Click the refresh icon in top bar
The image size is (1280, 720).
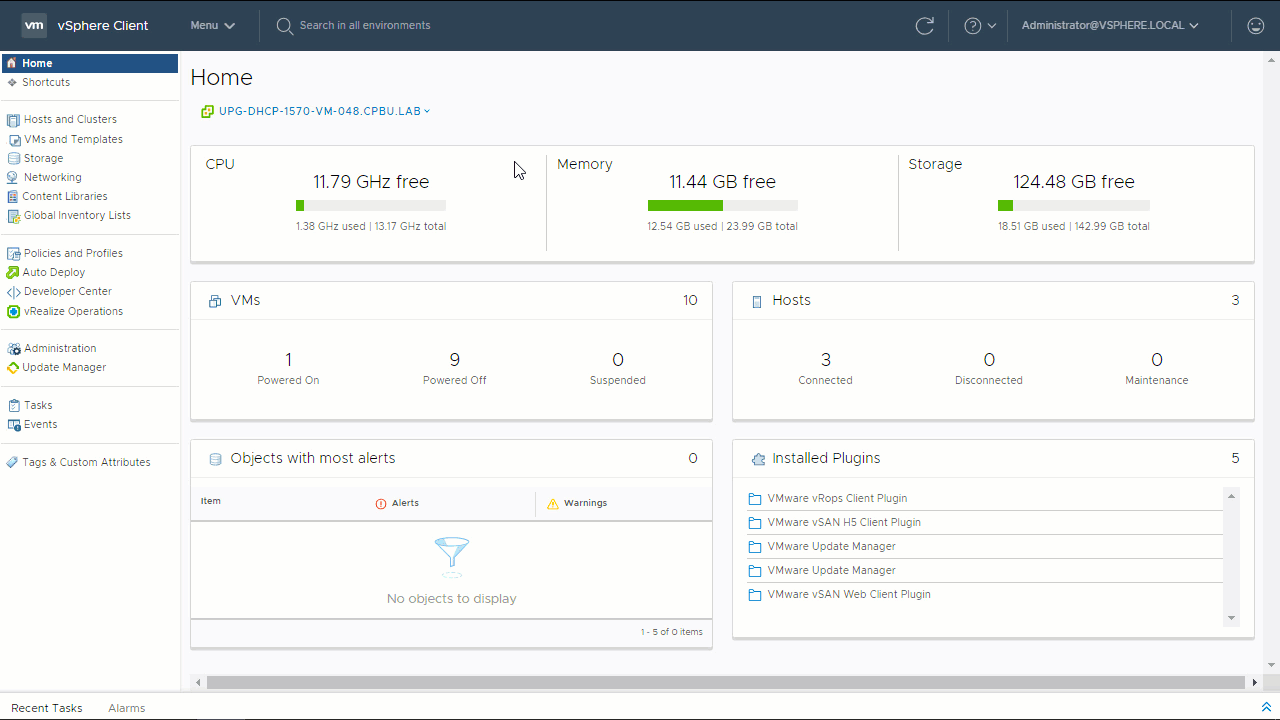[x=924, y=26]
